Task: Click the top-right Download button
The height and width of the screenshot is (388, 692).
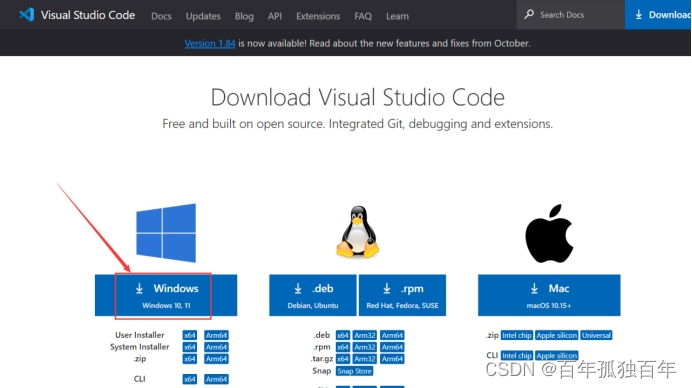Action: (658, 15)
